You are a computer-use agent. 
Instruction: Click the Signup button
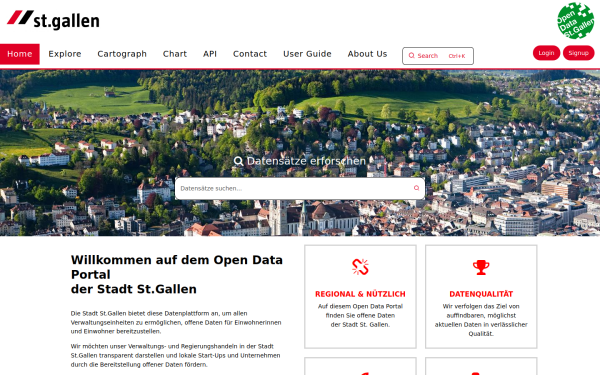click(578, 53)
